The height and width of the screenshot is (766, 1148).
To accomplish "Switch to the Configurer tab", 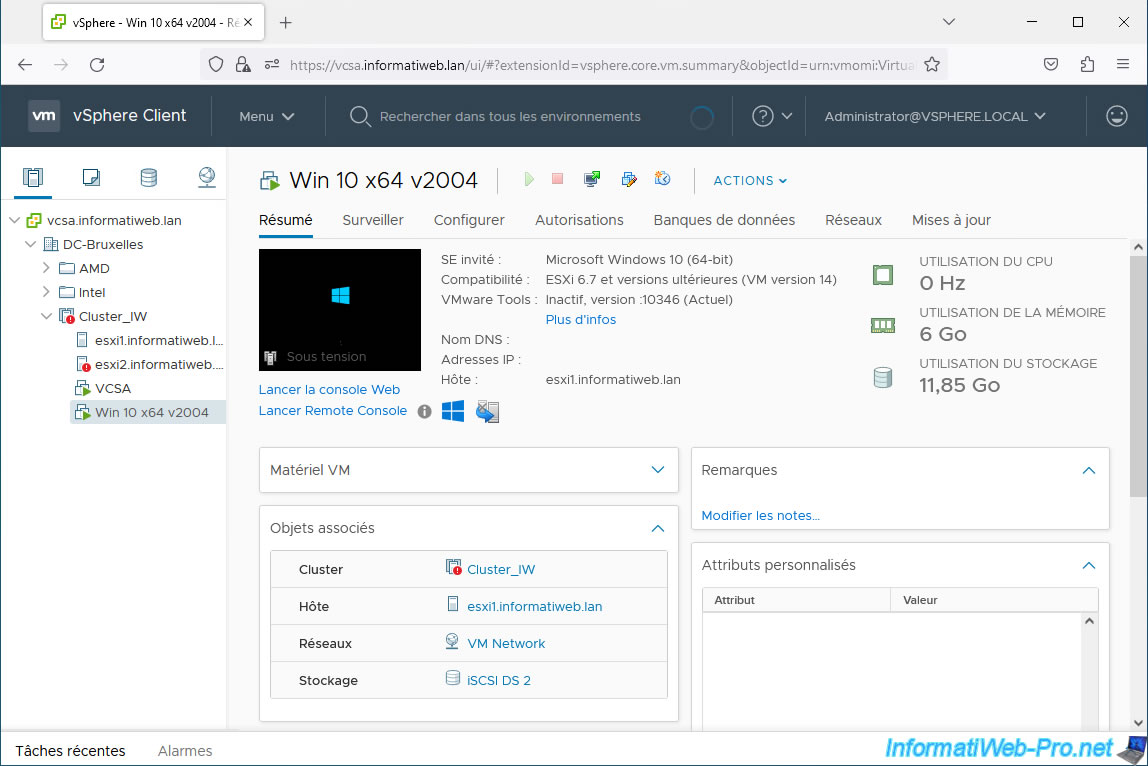I will pyautogui.click(x=469, y=220).
